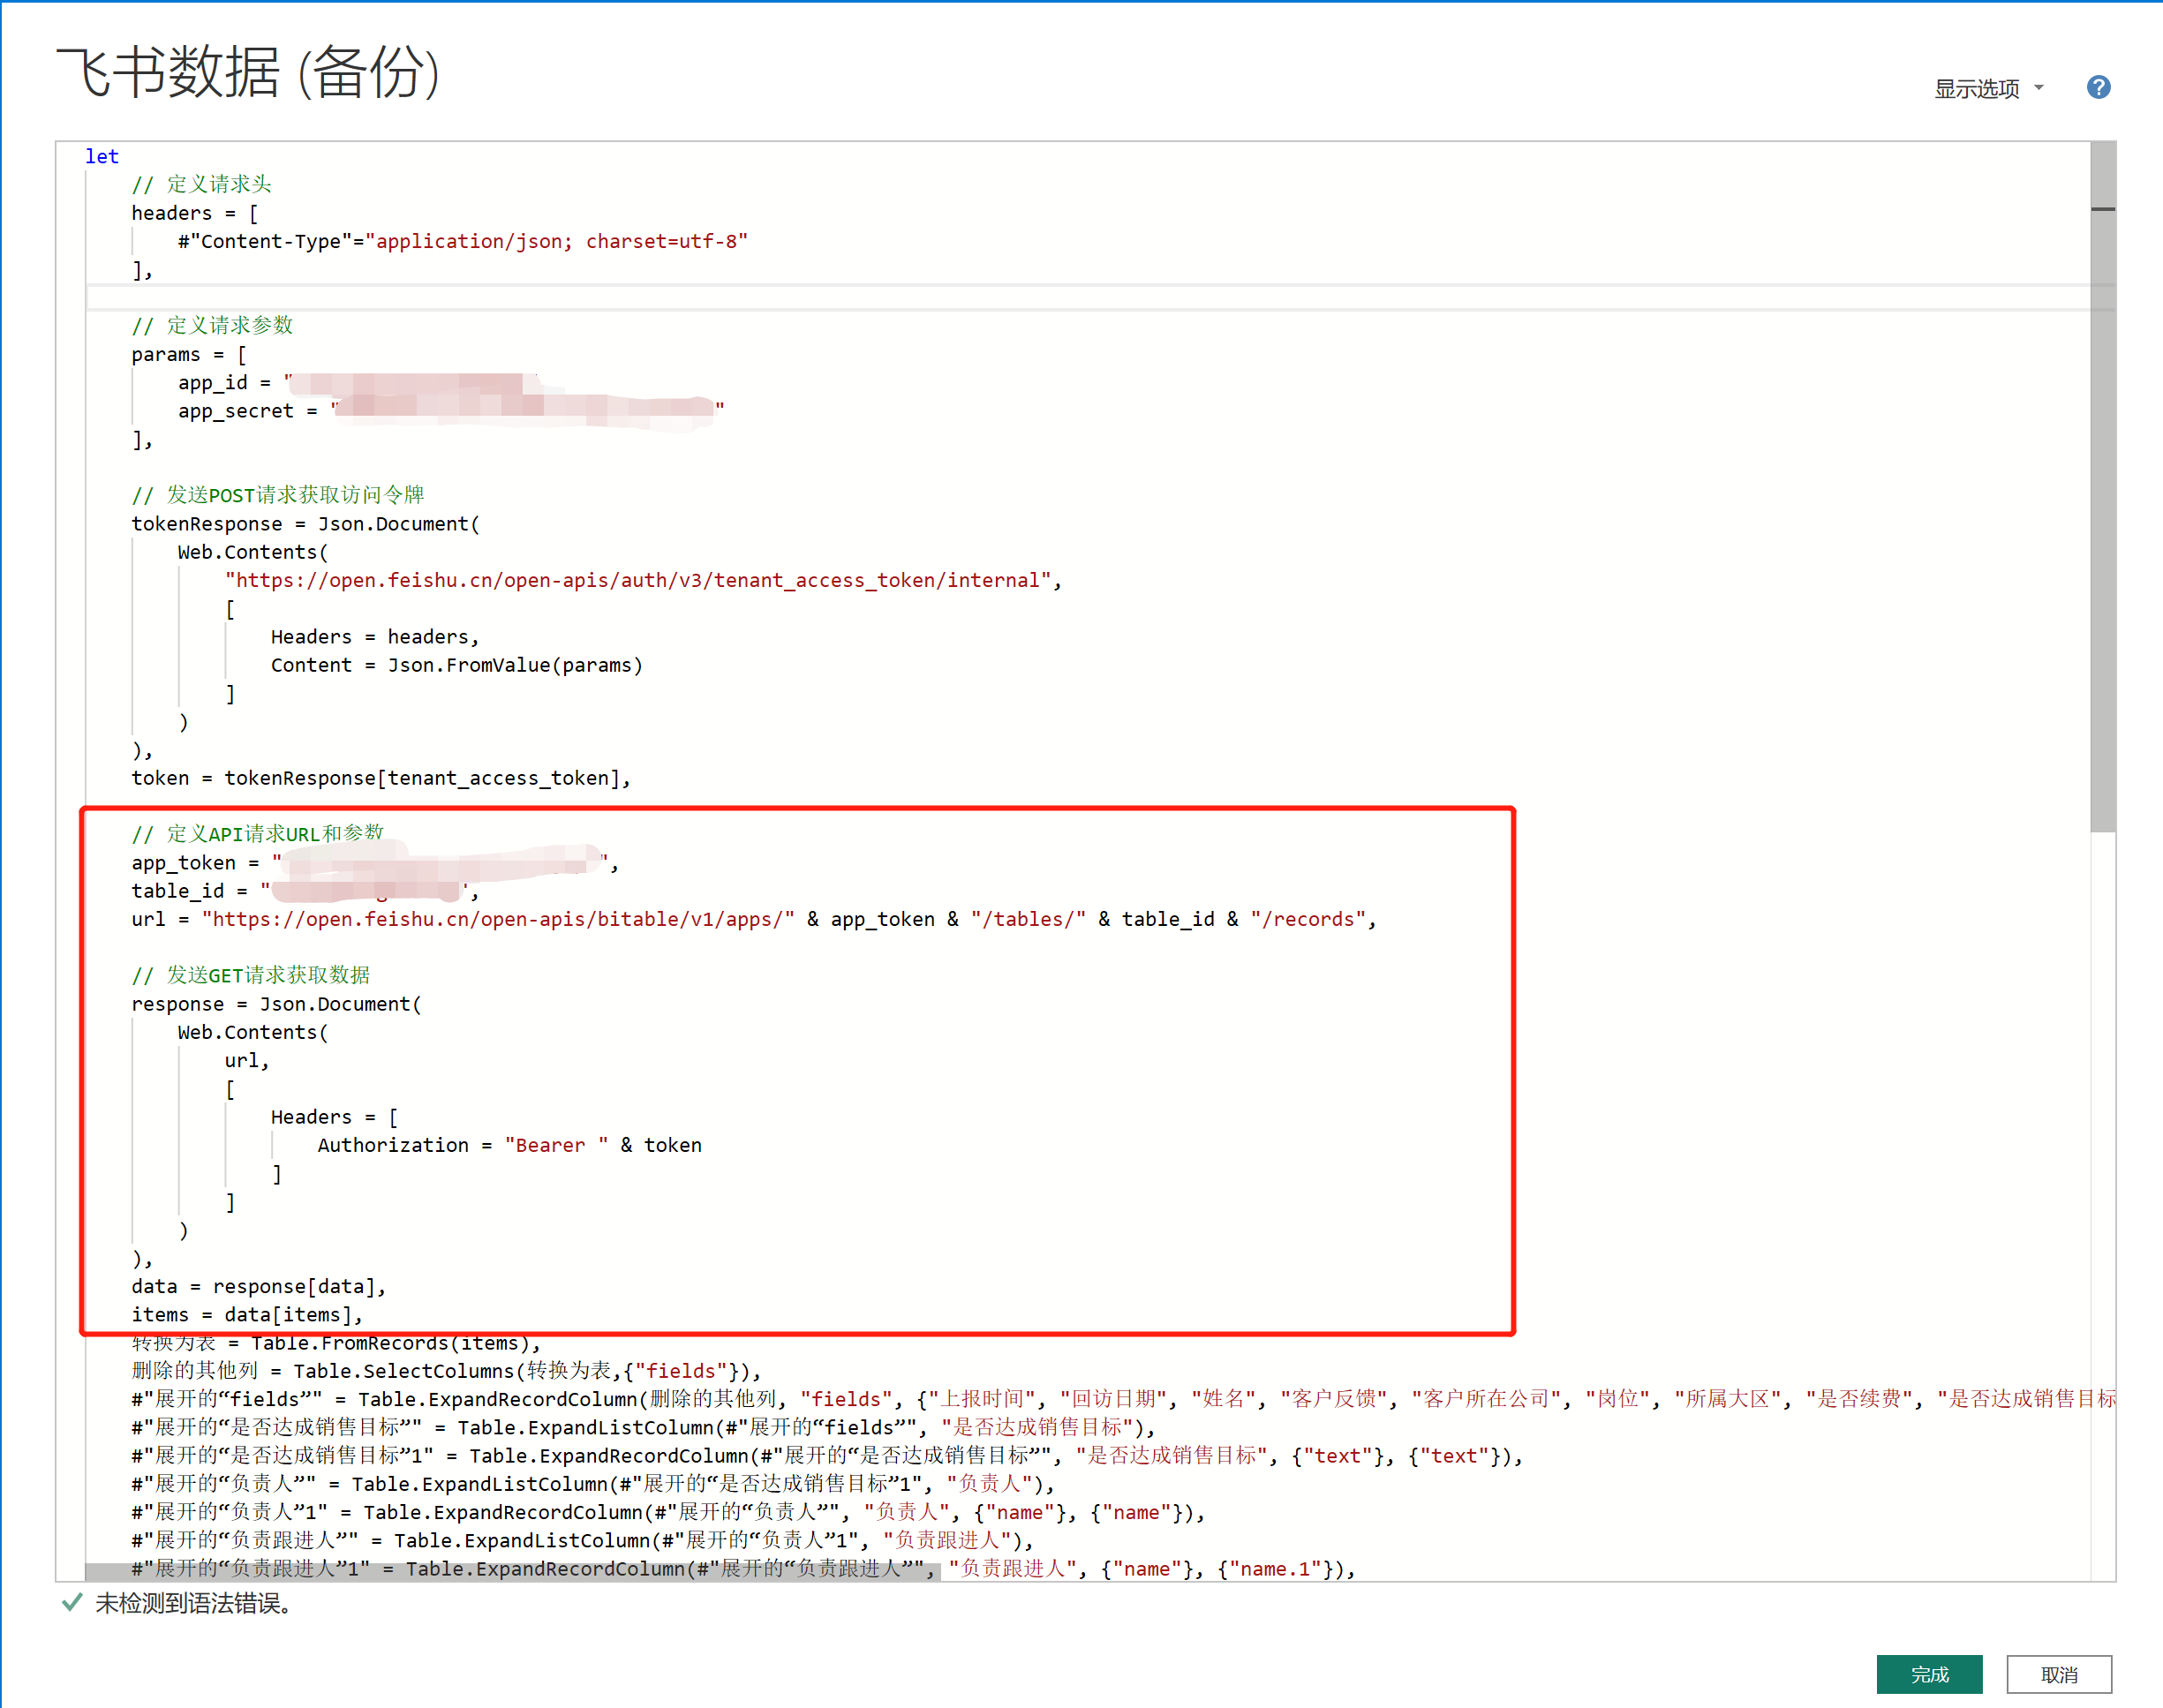This screenshot has height=1708, width=2163.
Task: Click the 'let' keyword on first line
Action: pyautogui.click(x=102, y=156)
